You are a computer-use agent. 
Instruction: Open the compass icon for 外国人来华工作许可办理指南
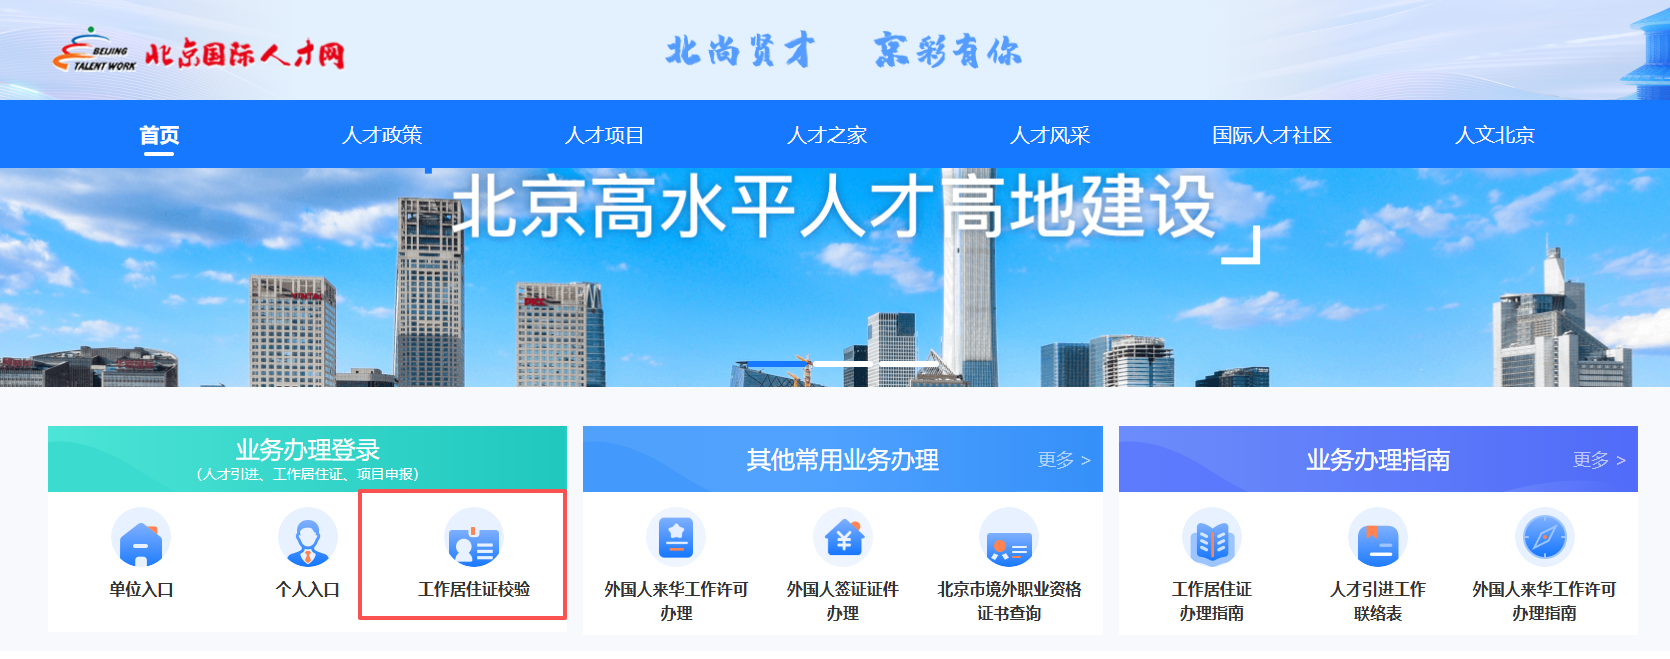tap(1545, 538)
